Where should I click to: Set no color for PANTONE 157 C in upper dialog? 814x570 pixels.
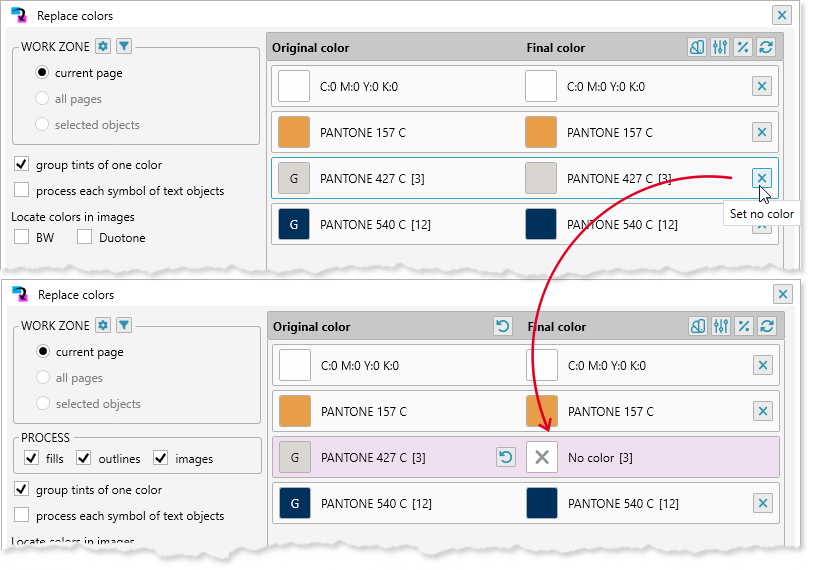(x=762, y=132)
